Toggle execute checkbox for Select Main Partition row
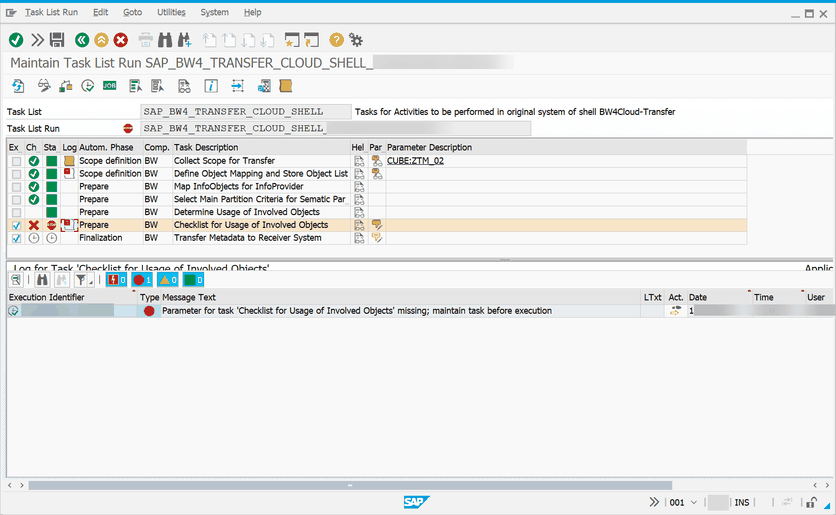Image resolution: width=836 pixels, height=515 pixels. pyautogui.click(x=17, y=199)
